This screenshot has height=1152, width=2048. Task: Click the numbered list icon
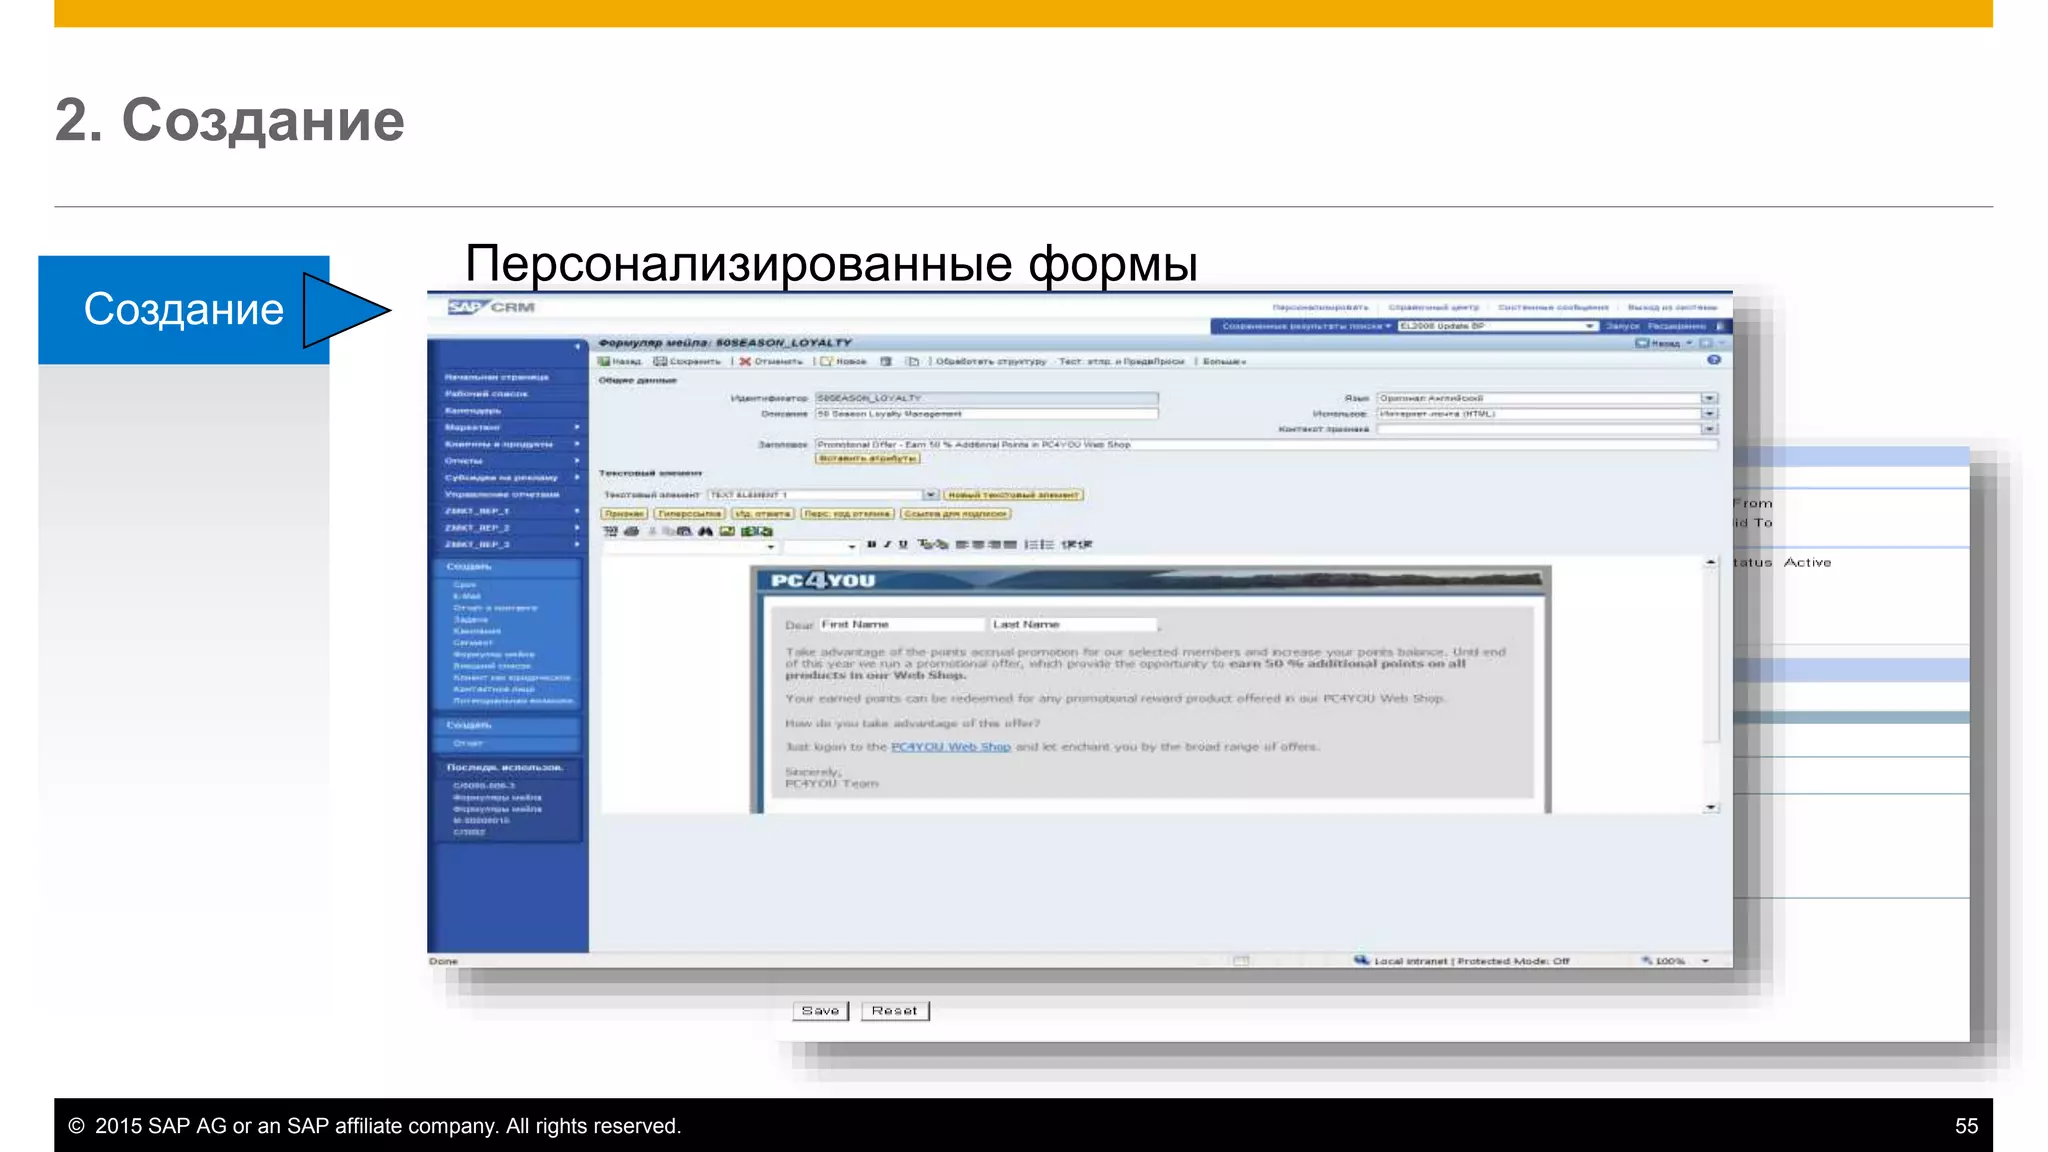pyautogui.click(x=1031, y=544)
